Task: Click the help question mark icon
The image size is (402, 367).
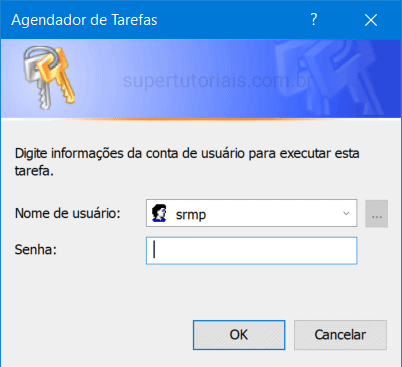Action: tap(313, 20)
